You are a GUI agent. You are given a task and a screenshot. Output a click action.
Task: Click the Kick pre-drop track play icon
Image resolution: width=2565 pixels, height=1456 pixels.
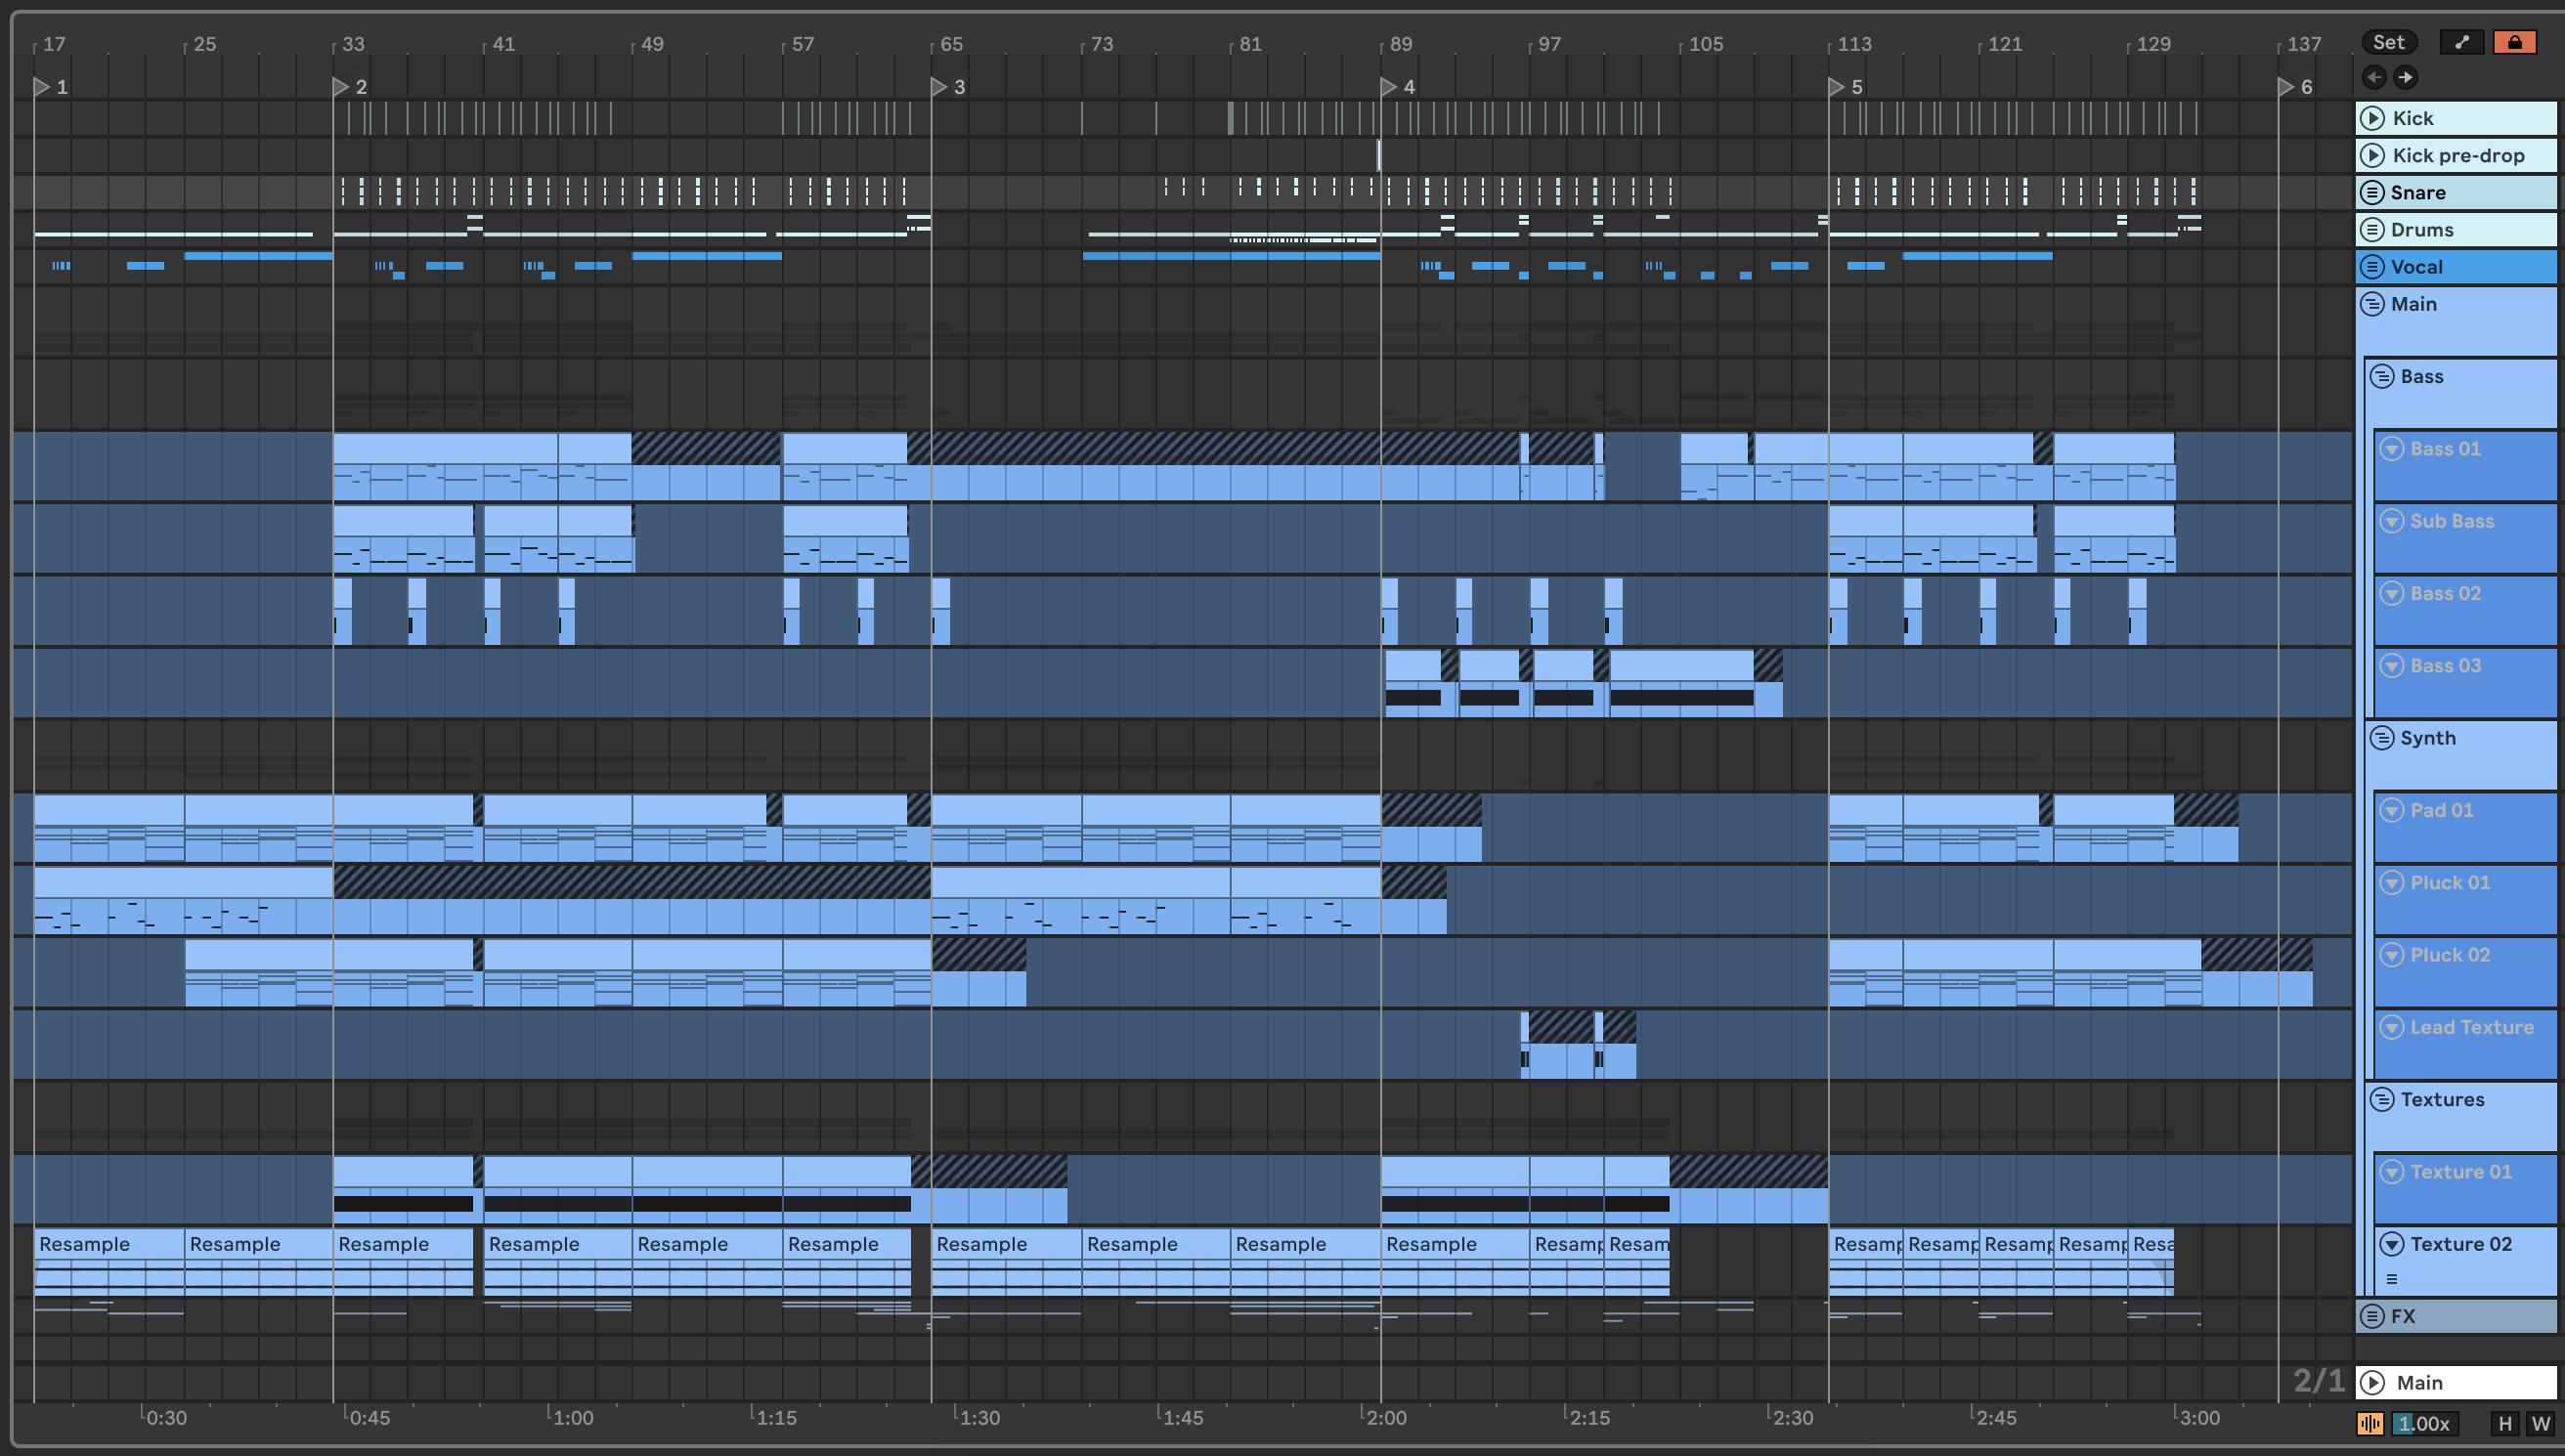pyautogui.click(x=2372, y=155)
